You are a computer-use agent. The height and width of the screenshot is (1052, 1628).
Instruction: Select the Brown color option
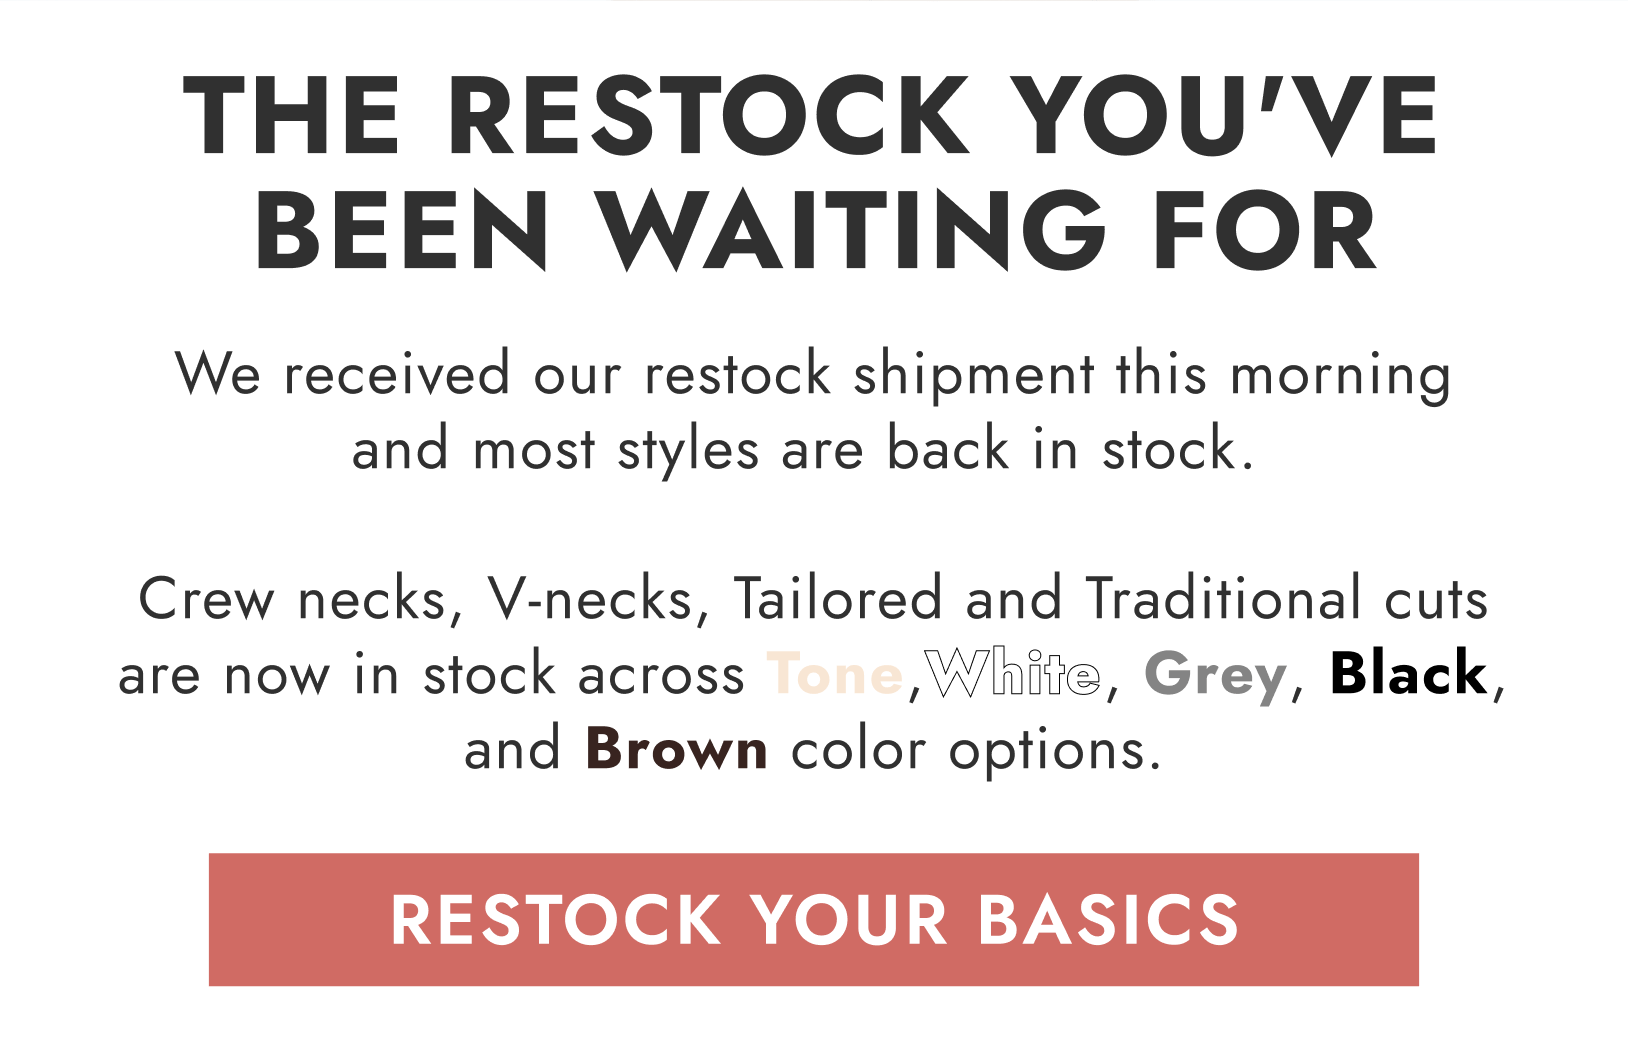coord(676,748)
